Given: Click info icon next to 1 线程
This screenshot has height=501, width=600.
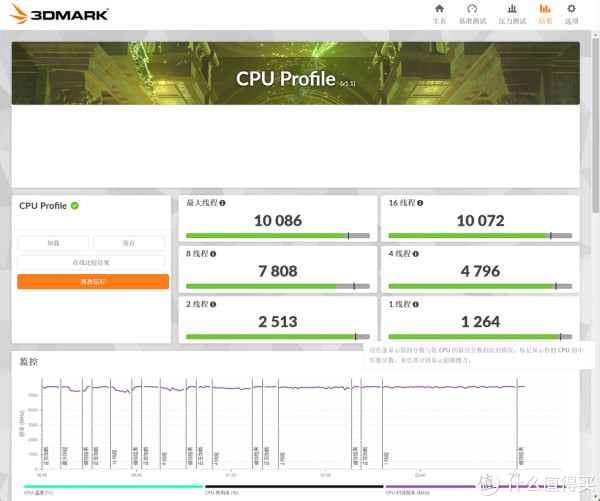Looking at the screenshot, I should 416,304.
